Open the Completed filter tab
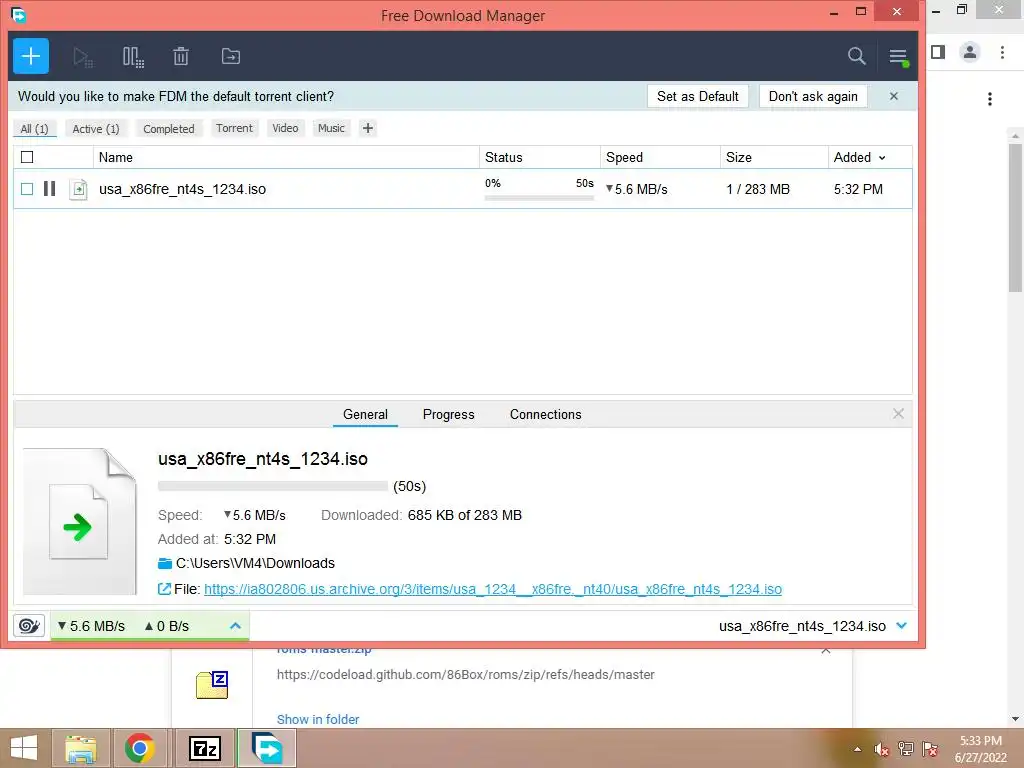1024x768 pixels. click(168, 129)
